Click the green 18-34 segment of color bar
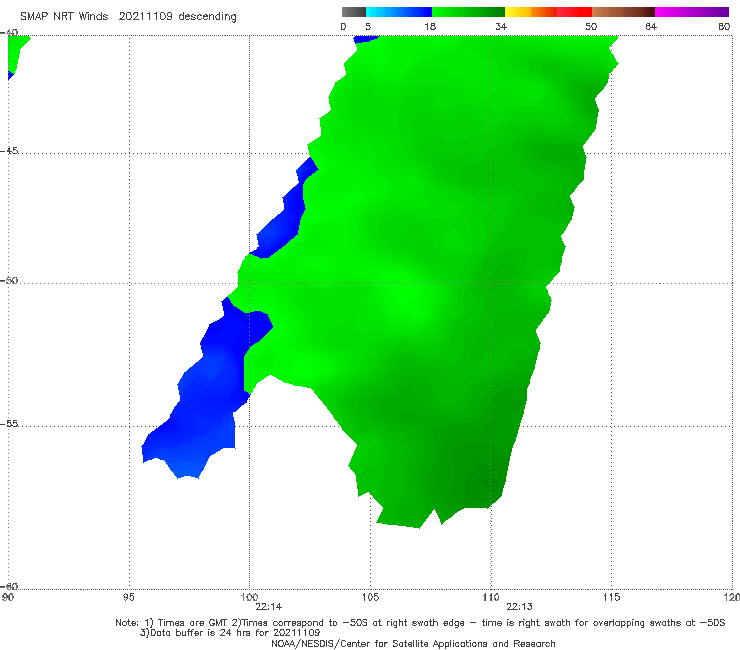 [x=468, y=12]
